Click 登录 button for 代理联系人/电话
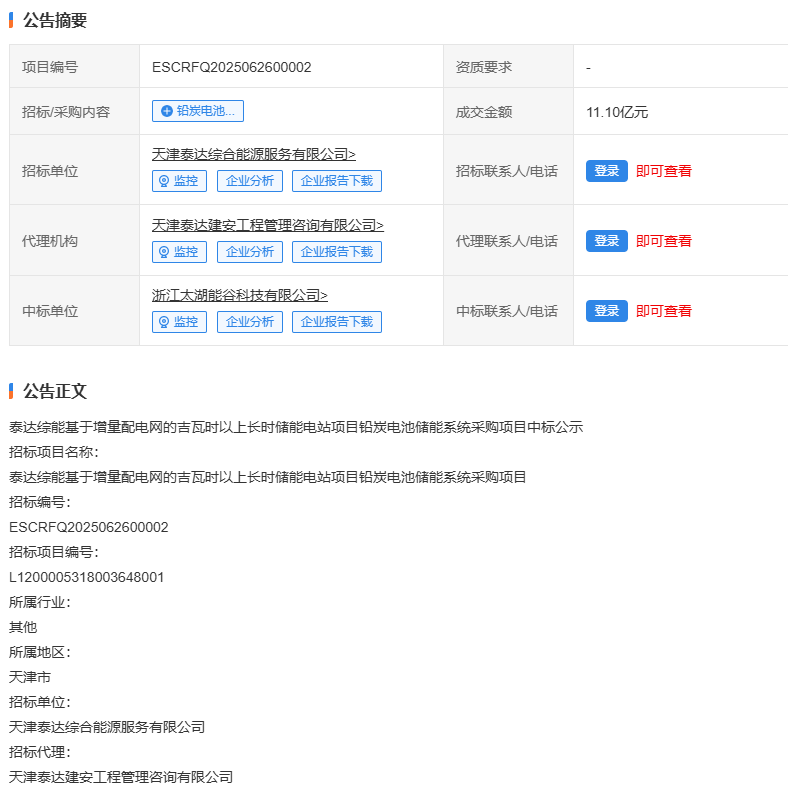788x796 pixels. pyautogui.click(x=607, y=241)
